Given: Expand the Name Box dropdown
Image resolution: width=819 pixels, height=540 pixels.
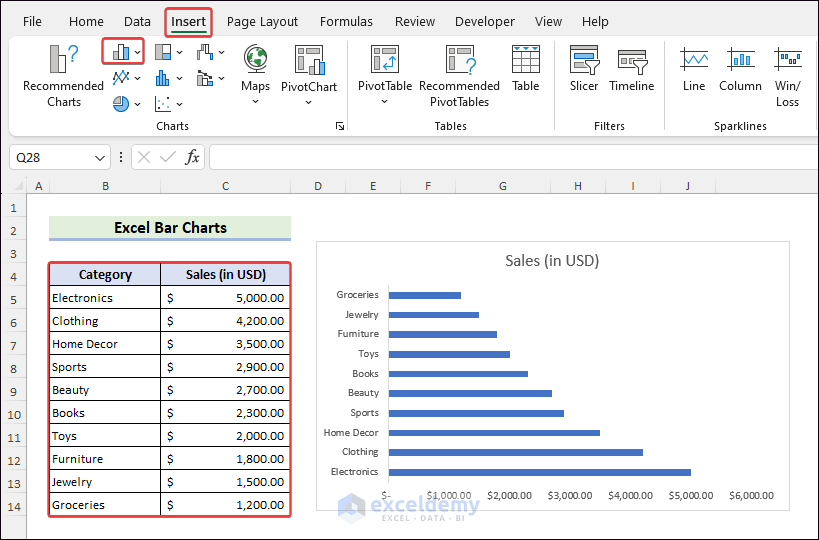Looking at the screenshot, I should (100, 158).
